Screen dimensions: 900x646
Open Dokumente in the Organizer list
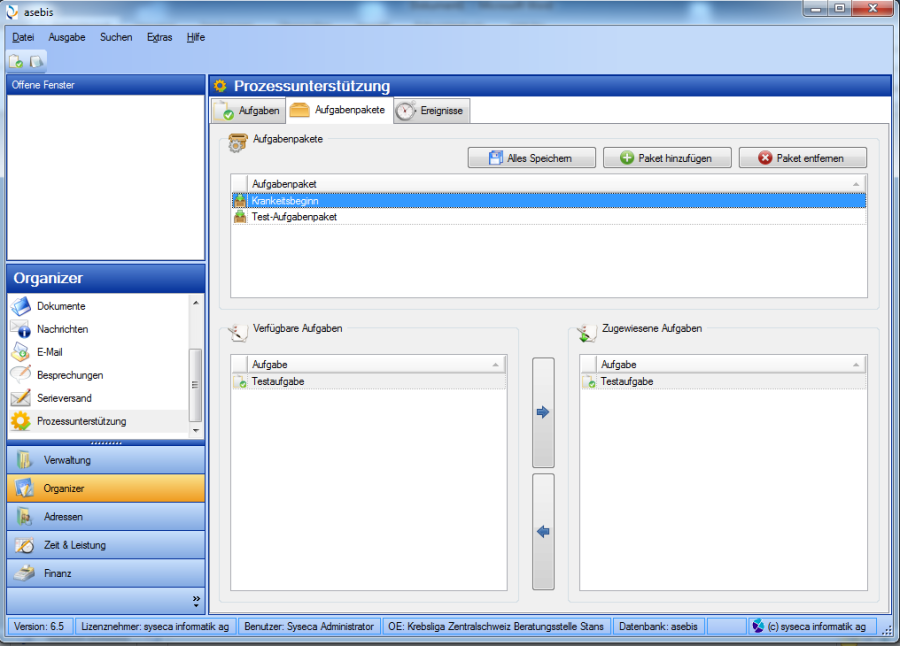(x=98, y=307)
